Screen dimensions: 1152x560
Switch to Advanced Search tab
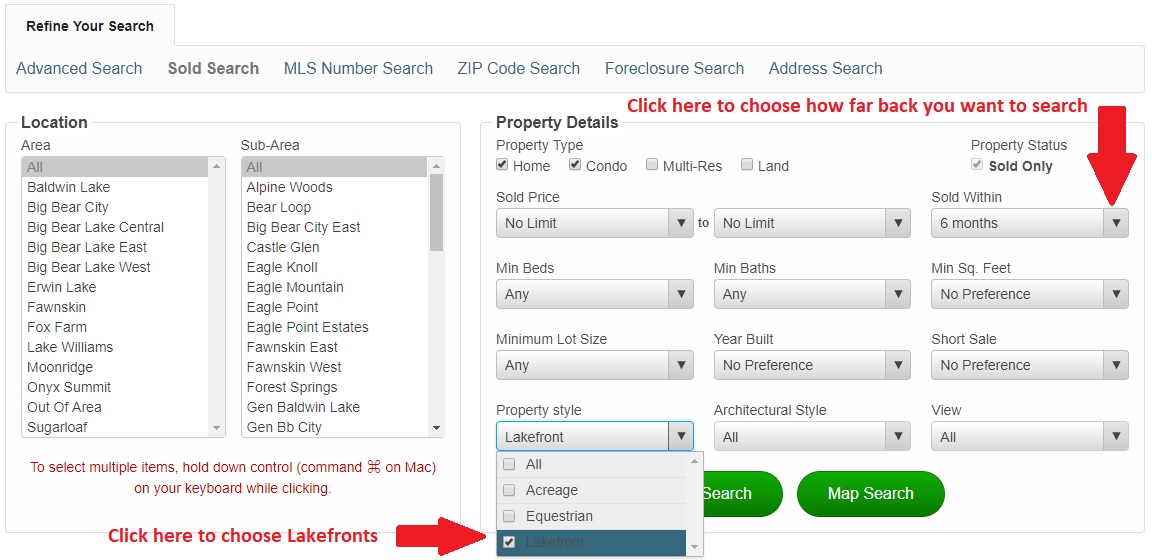pyautogui.click(x=79, y=69)
